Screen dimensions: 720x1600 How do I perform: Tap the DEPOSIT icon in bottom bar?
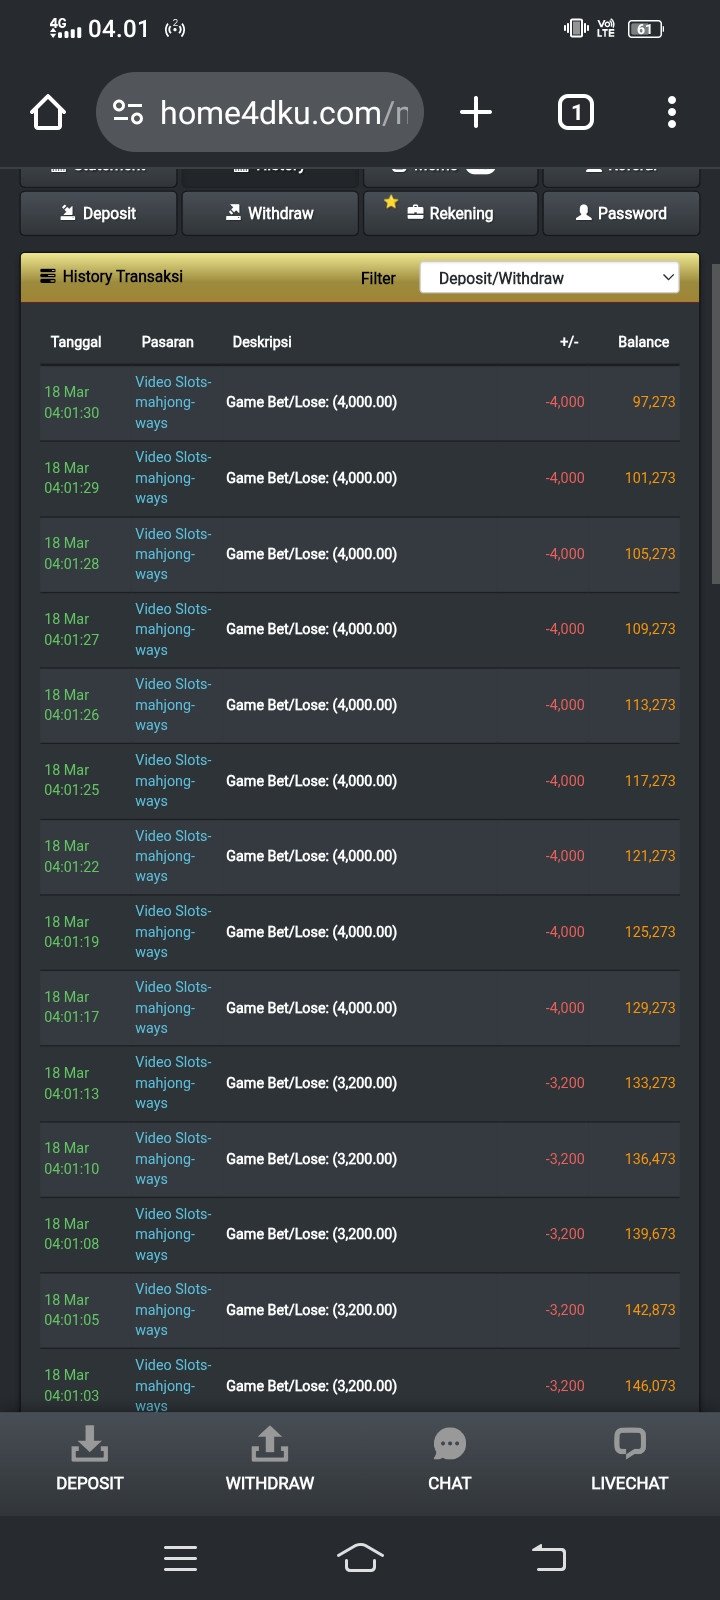[x=90, y=1445]
